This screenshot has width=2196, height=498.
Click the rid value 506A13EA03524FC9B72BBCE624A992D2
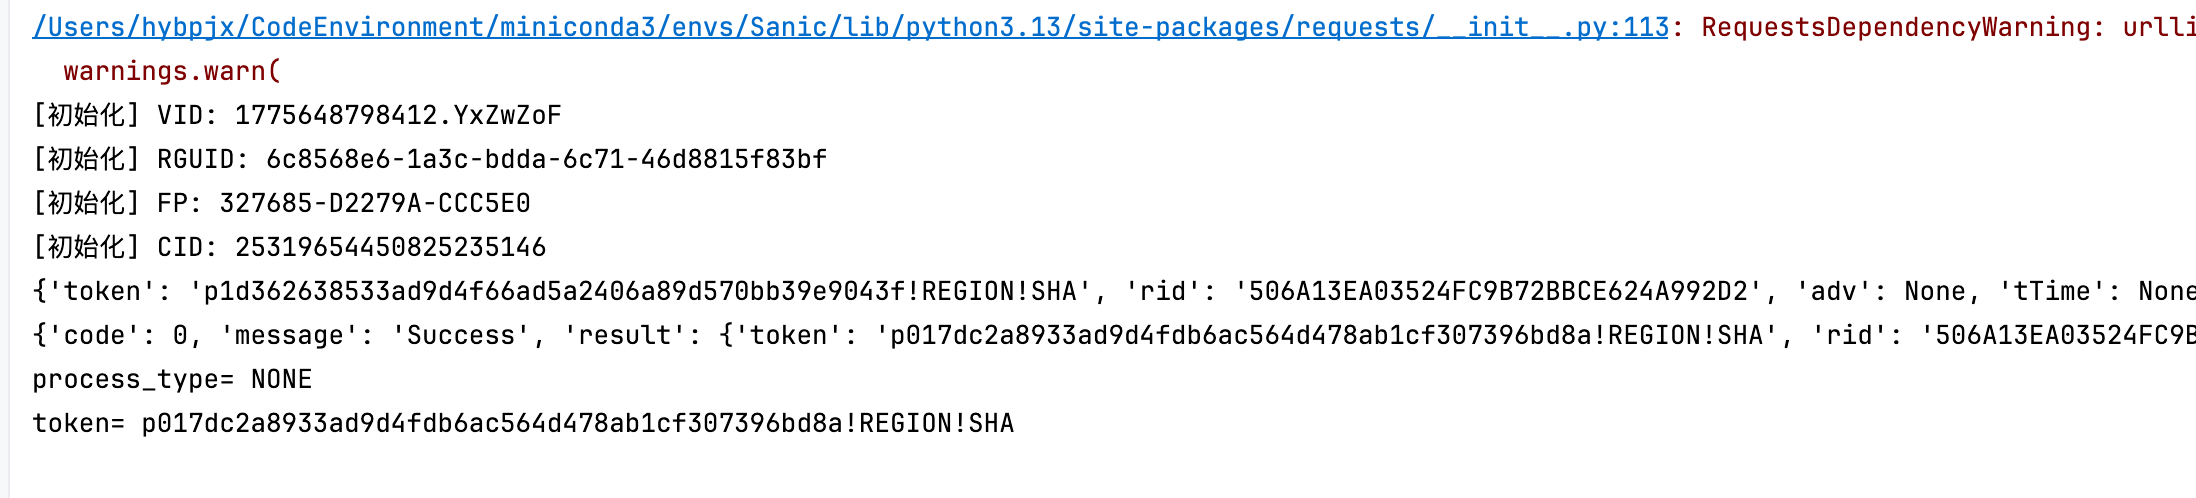[1498, 291]
